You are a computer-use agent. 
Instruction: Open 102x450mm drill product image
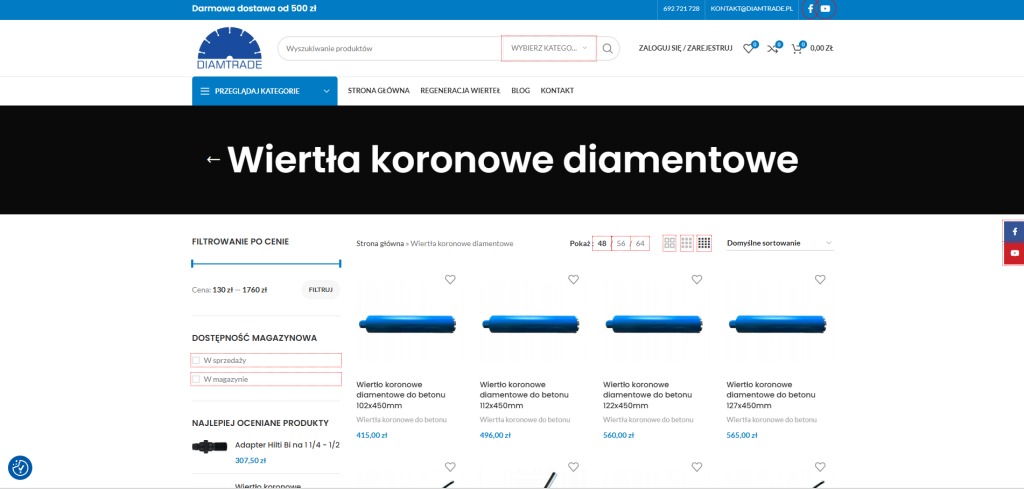tap(407, 323)
